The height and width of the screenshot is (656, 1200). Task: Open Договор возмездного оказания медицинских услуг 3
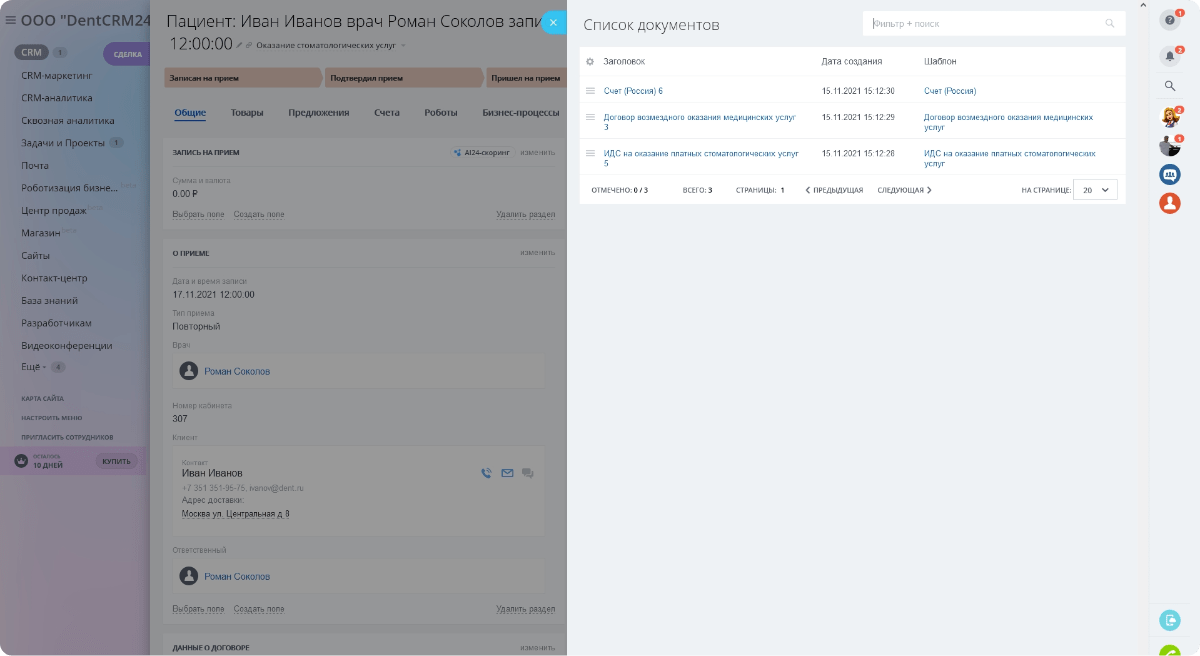(x=699, y=117)
